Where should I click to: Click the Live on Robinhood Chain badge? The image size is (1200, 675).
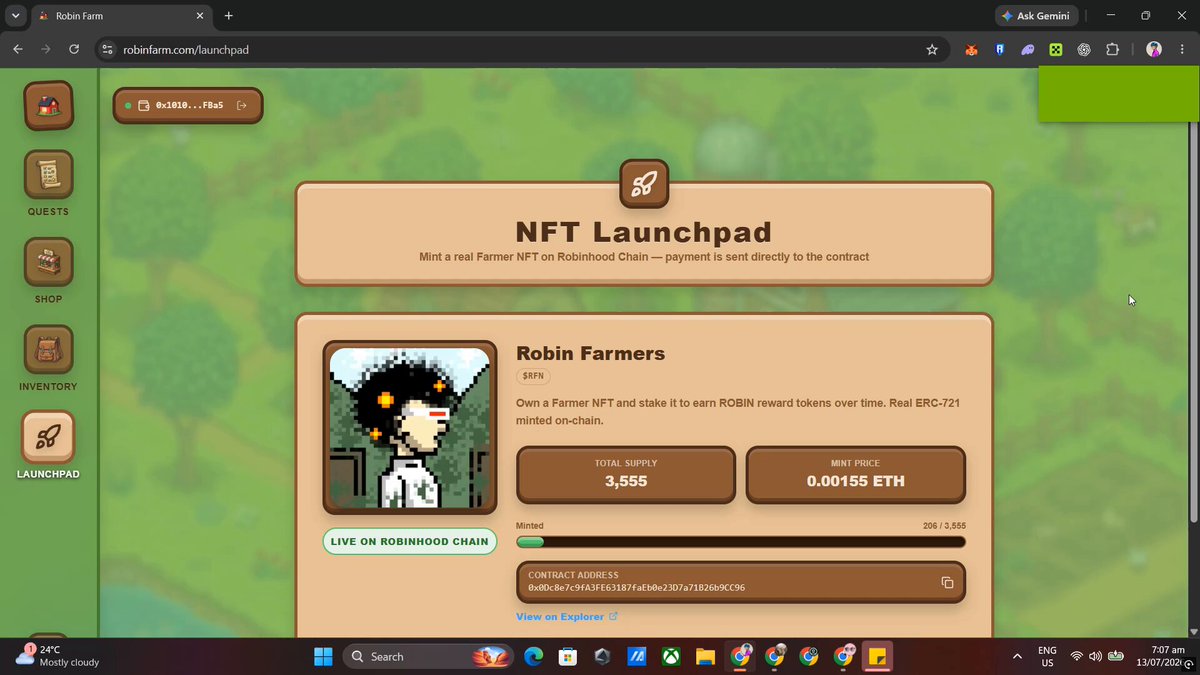[410, 541]
